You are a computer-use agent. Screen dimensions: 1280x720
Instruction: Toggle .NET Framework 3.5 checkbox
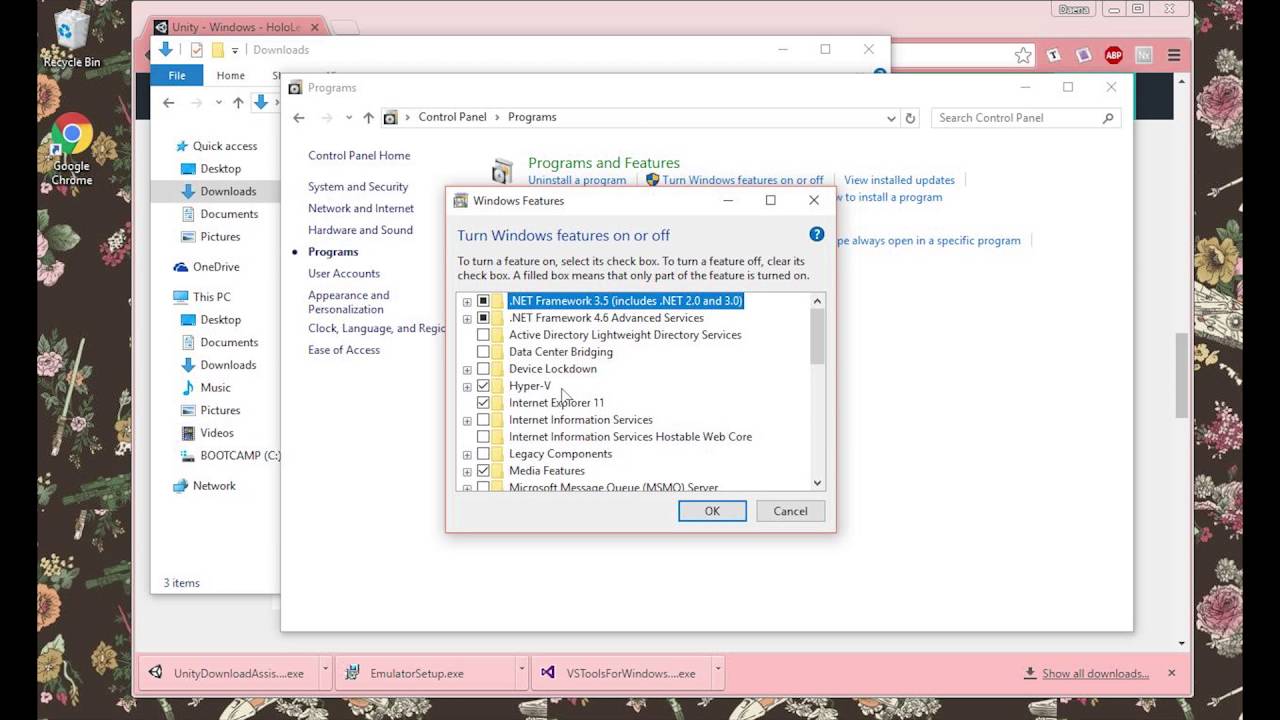pos(483,301)
